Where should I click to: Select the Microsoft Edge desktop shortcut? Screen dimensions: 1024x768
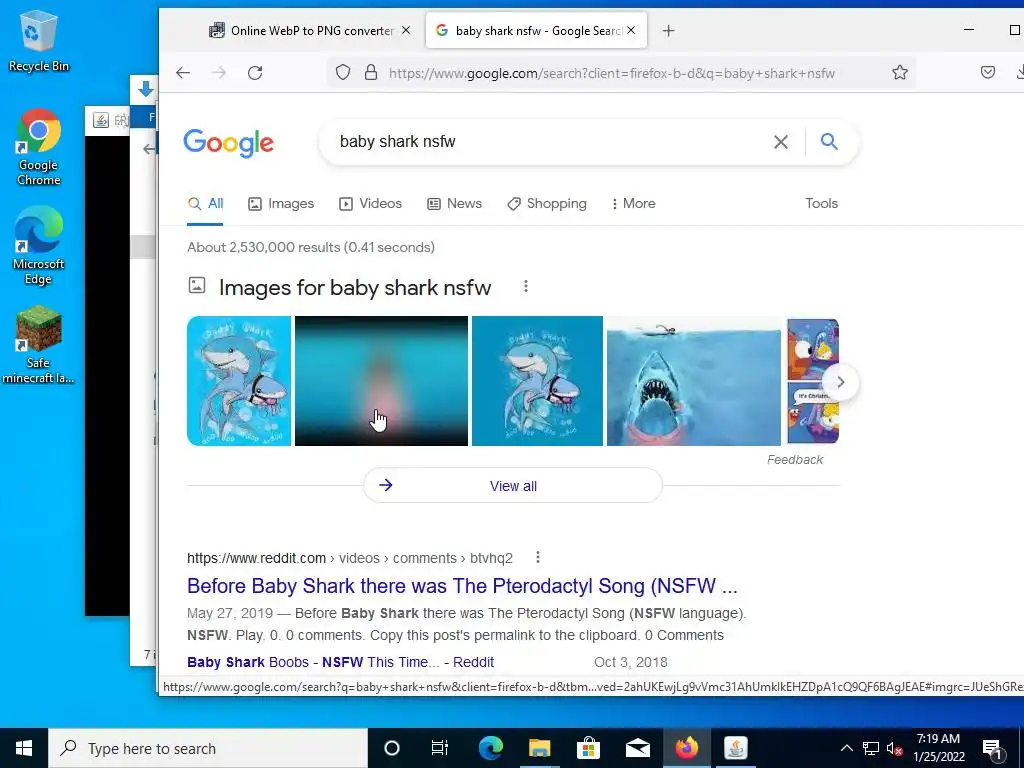point(39,246)
